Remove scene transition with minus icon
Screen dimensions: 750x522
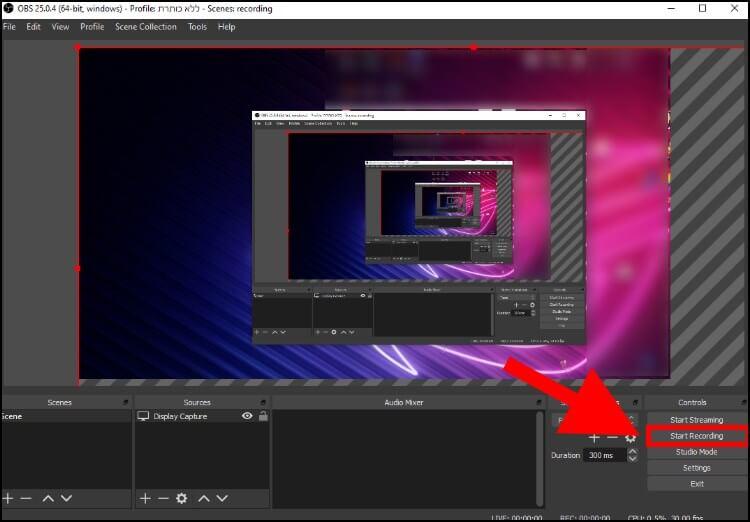[x=612, y=438]
